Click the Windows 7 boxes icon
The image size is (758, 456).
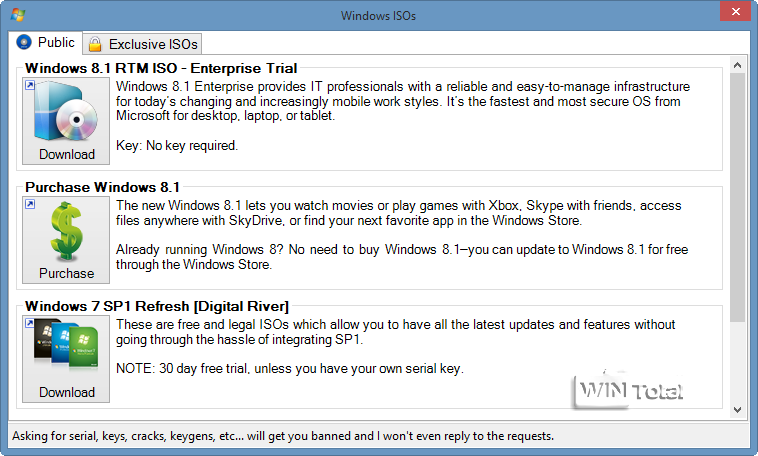click(66, 350)
